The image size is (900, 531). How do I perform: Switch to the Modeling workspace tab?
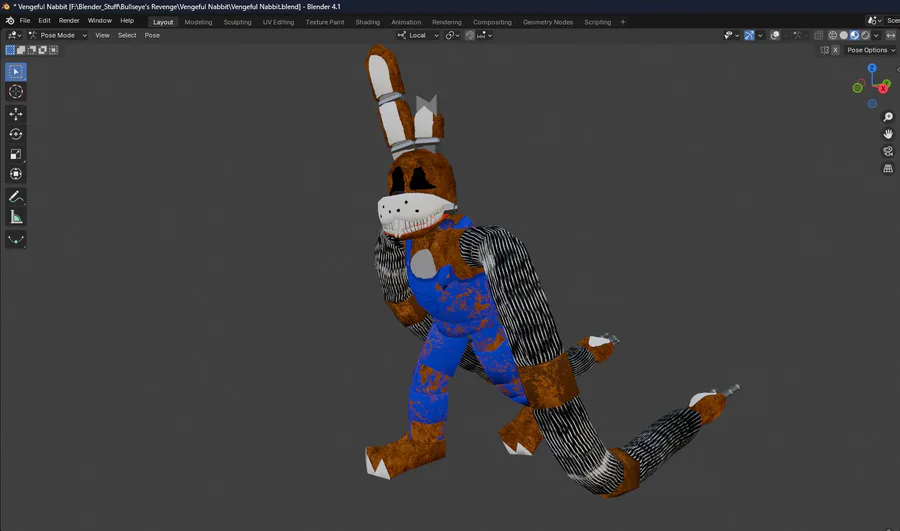[198, 22]
